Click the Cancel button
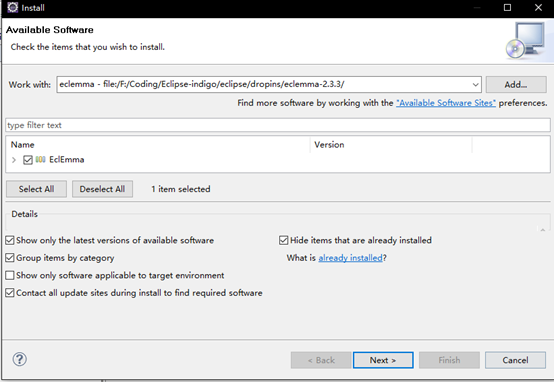 coord(515,360)
